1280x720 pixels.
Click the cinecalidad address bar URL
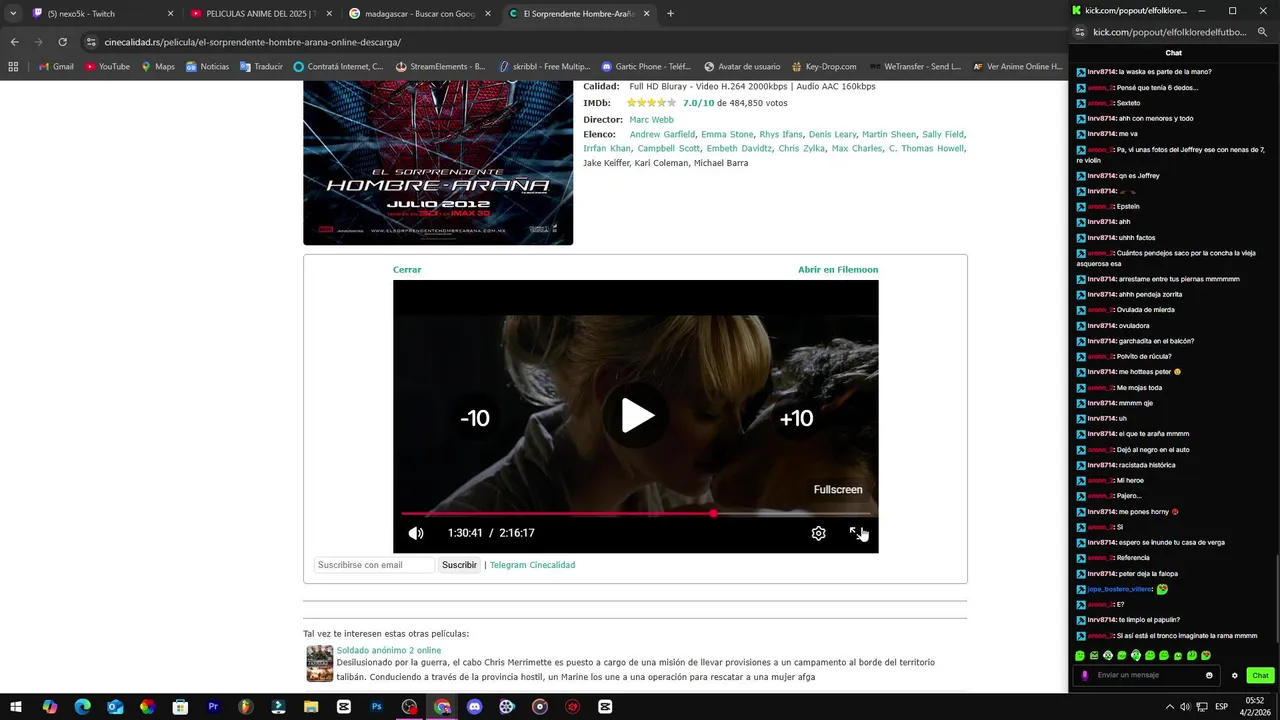(x=253, y=42)
